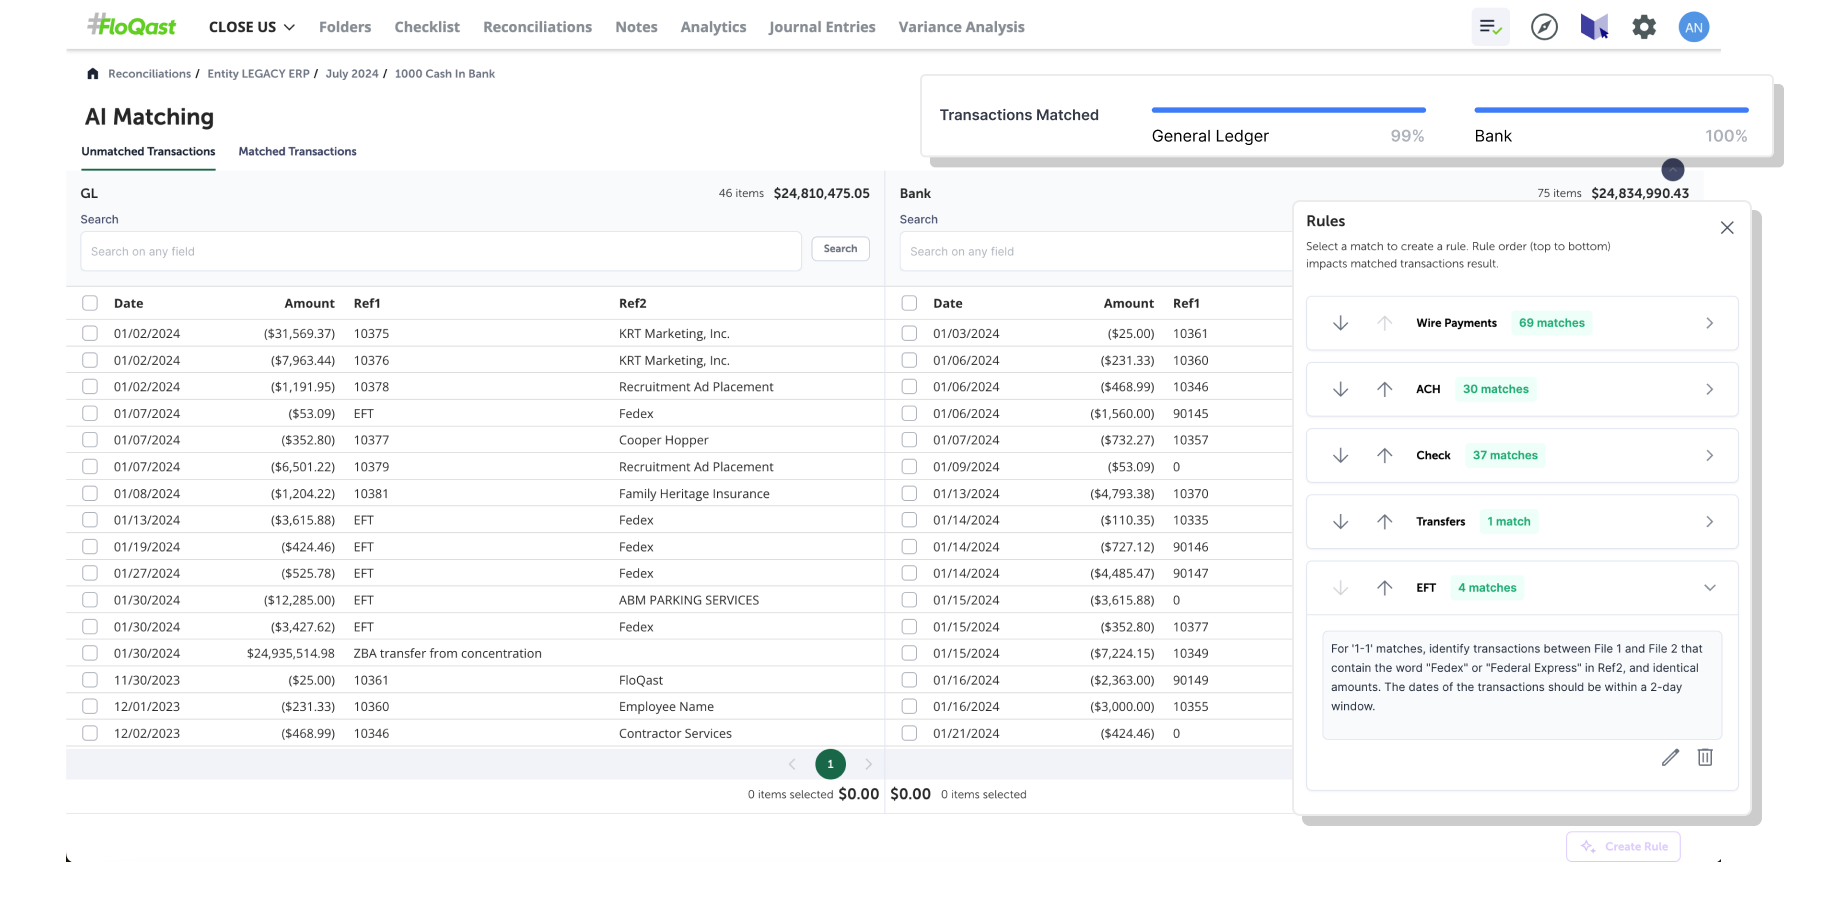
Task: Click the Create Rule button
Action: point(1623,846)
